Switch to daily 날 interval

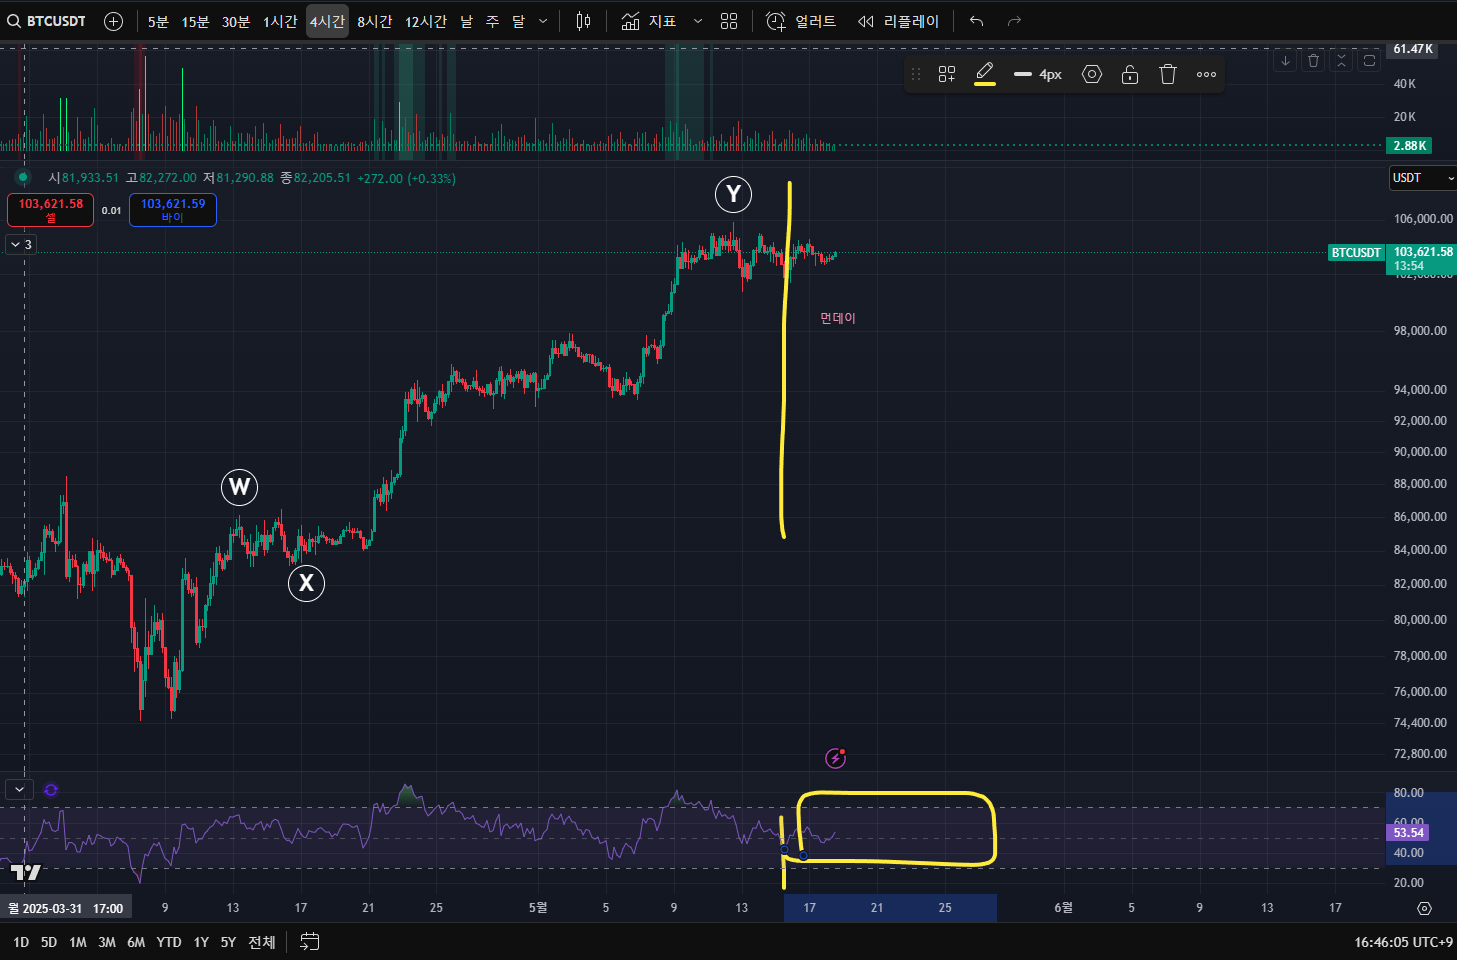pos(466,21)
